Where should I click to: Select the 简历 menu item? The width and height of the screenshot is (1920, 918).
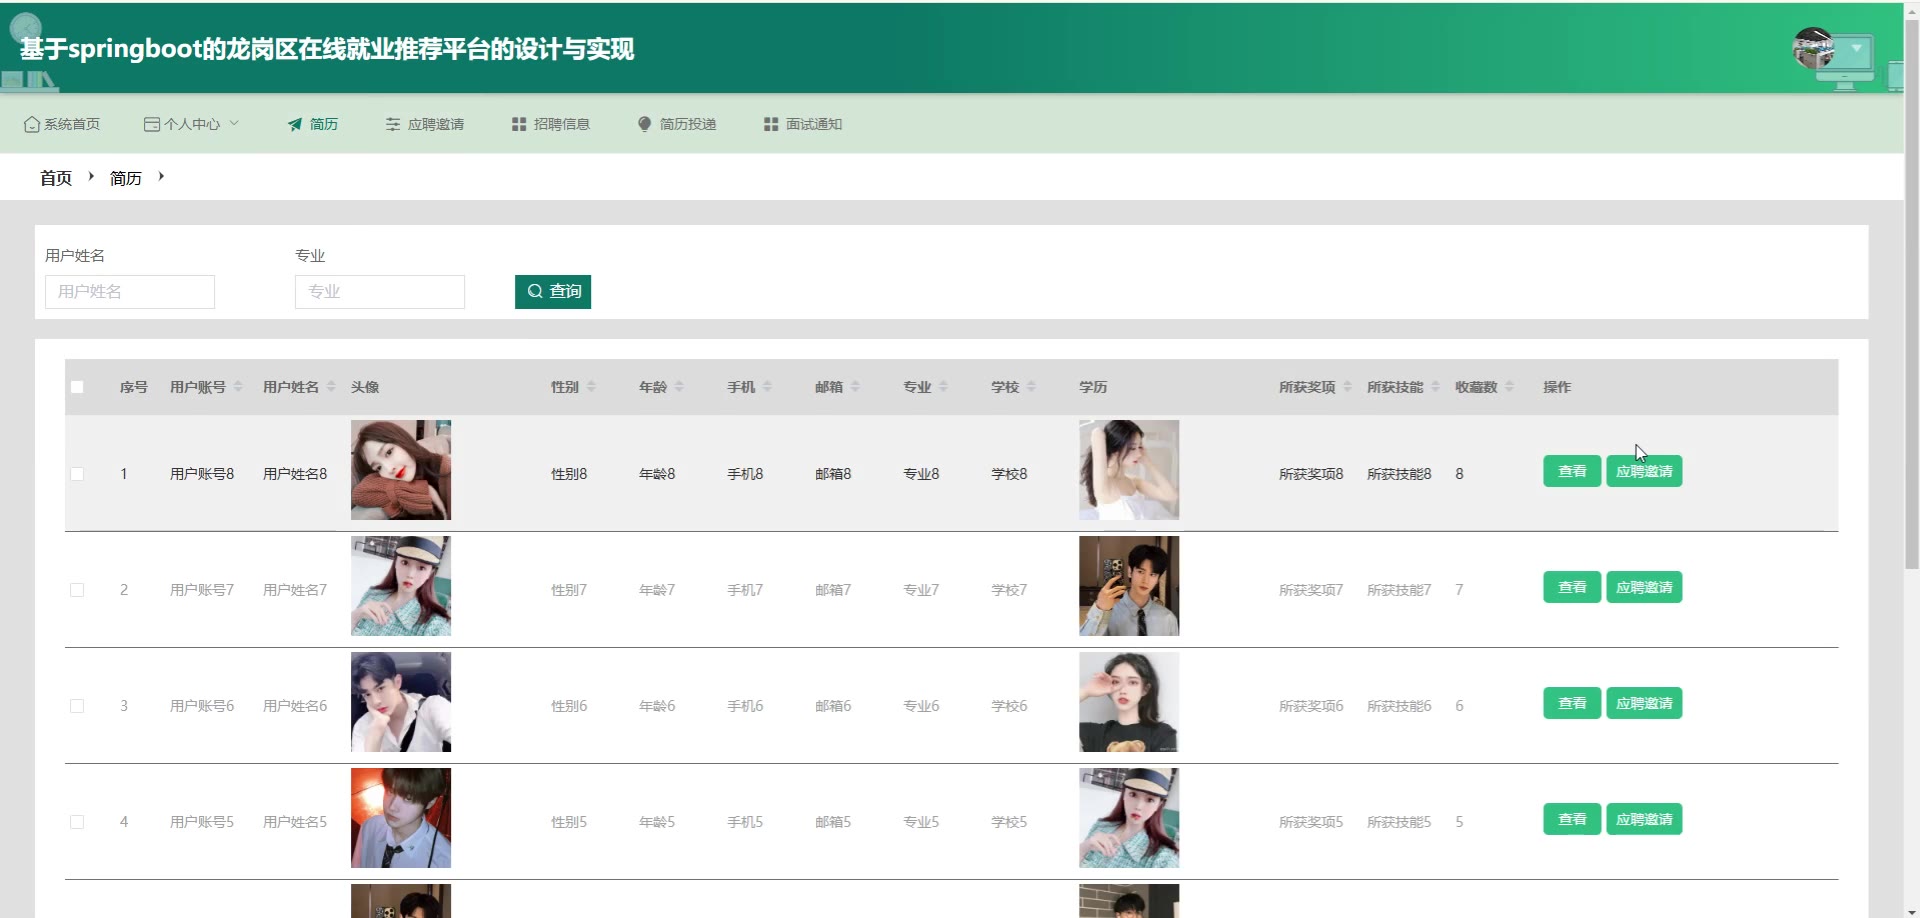pos(313,124)
